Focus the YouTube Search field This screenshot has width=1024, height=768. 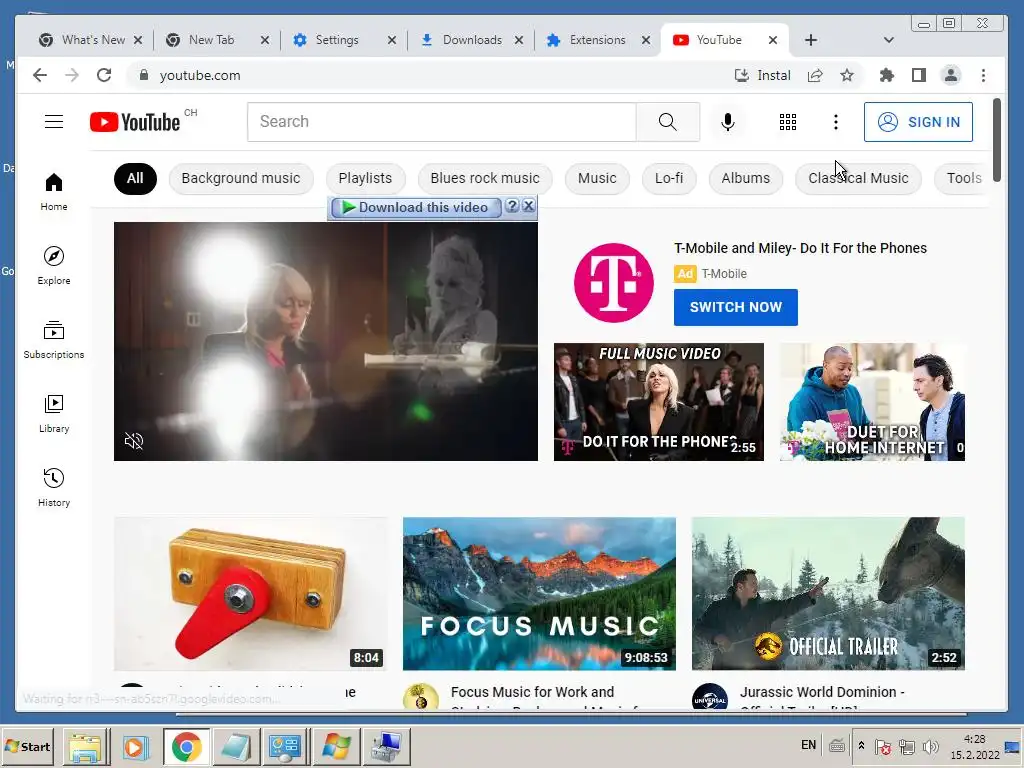[x=441, y=121]
